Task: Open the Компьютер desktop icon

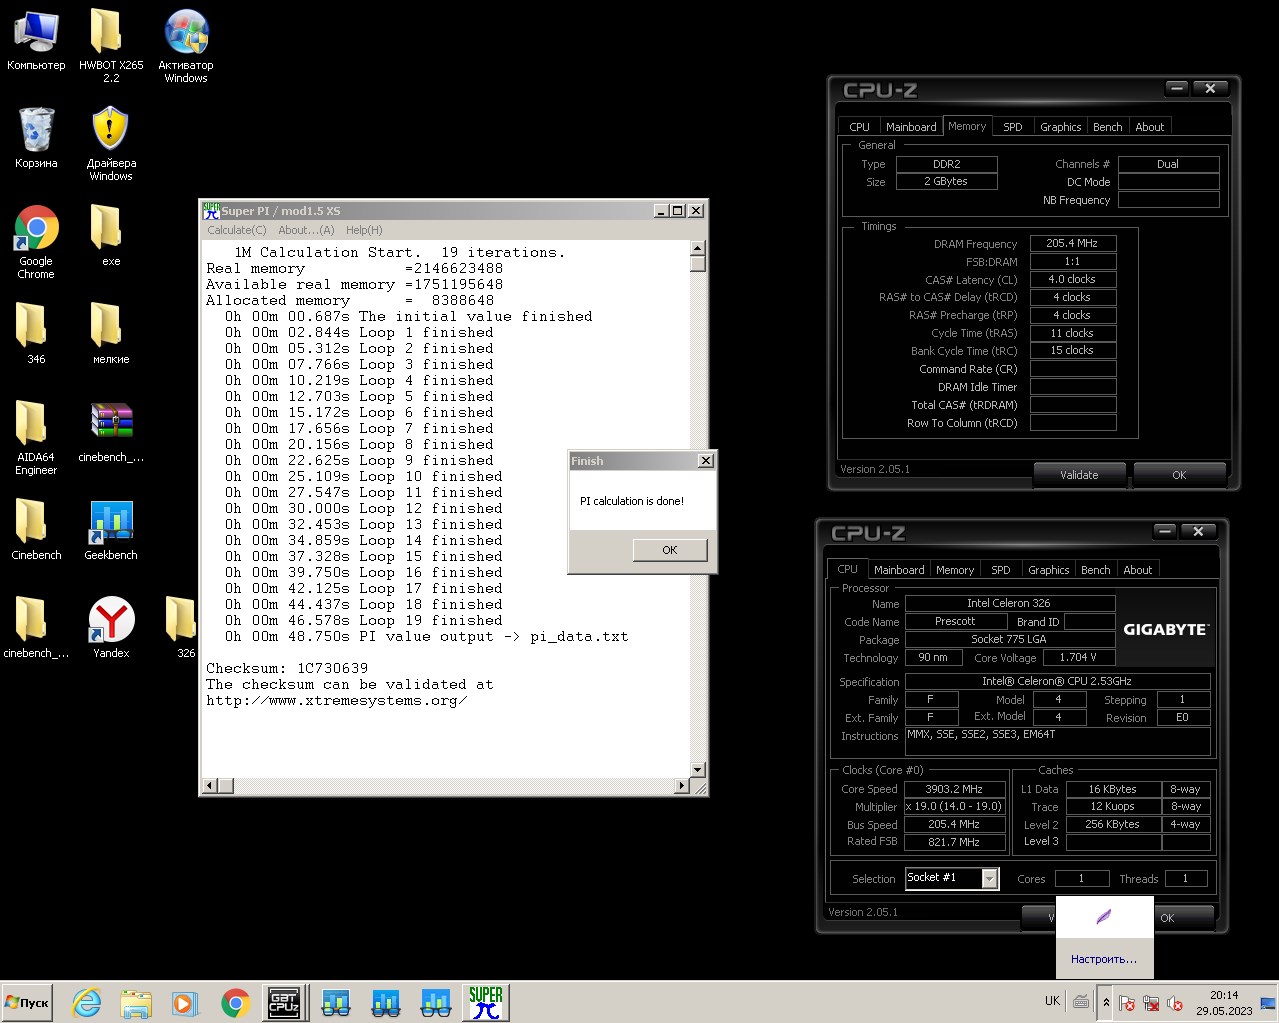Action: (36, 40)
